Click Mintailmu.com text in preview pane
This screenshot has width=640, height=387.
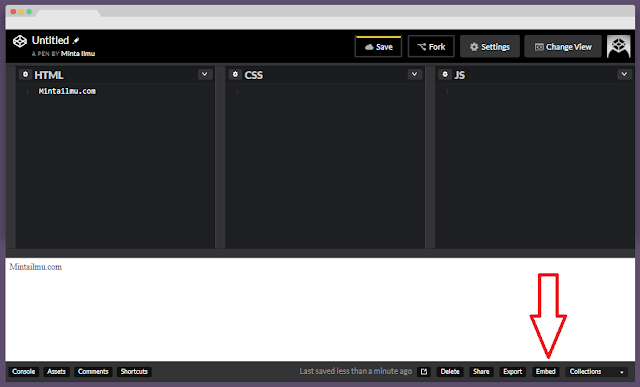click(36, 267)
